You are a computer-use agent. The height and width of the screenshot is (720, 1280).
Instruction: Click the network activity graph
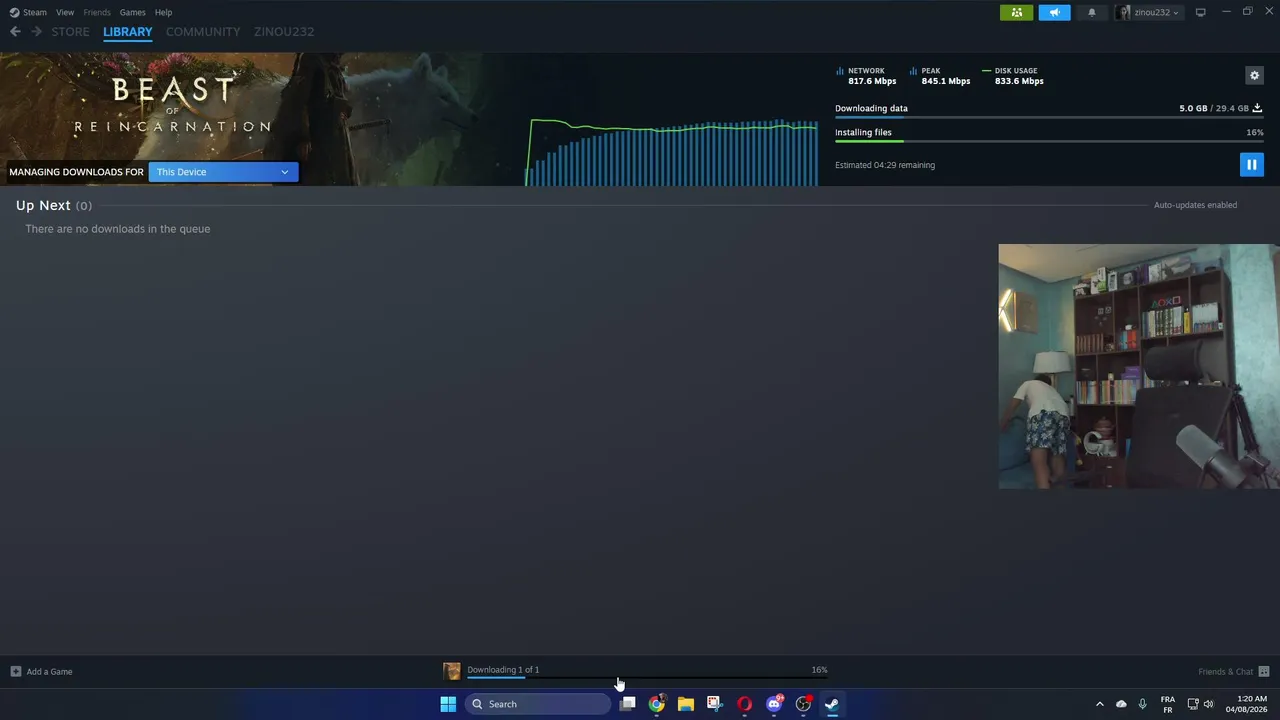672,152
